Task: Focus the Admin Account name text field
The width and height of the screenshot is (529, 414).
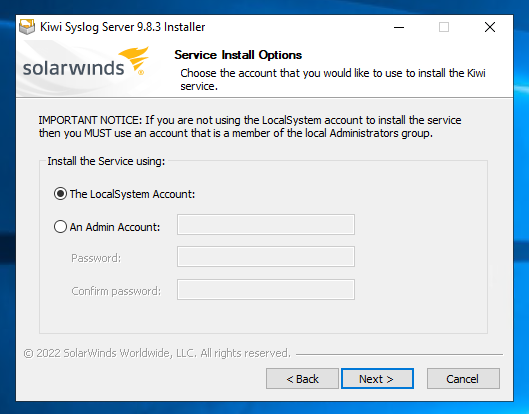Action: click(x=266, y=224)
